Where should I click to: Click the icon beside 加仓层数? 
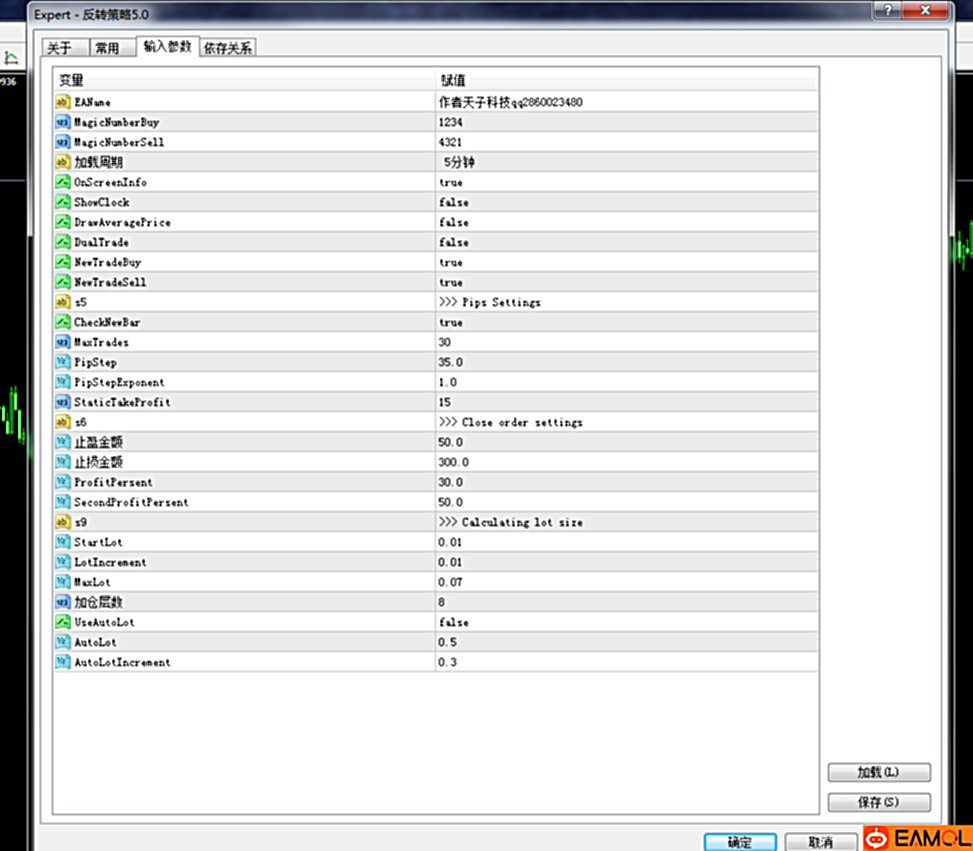[x=63, y=602]
